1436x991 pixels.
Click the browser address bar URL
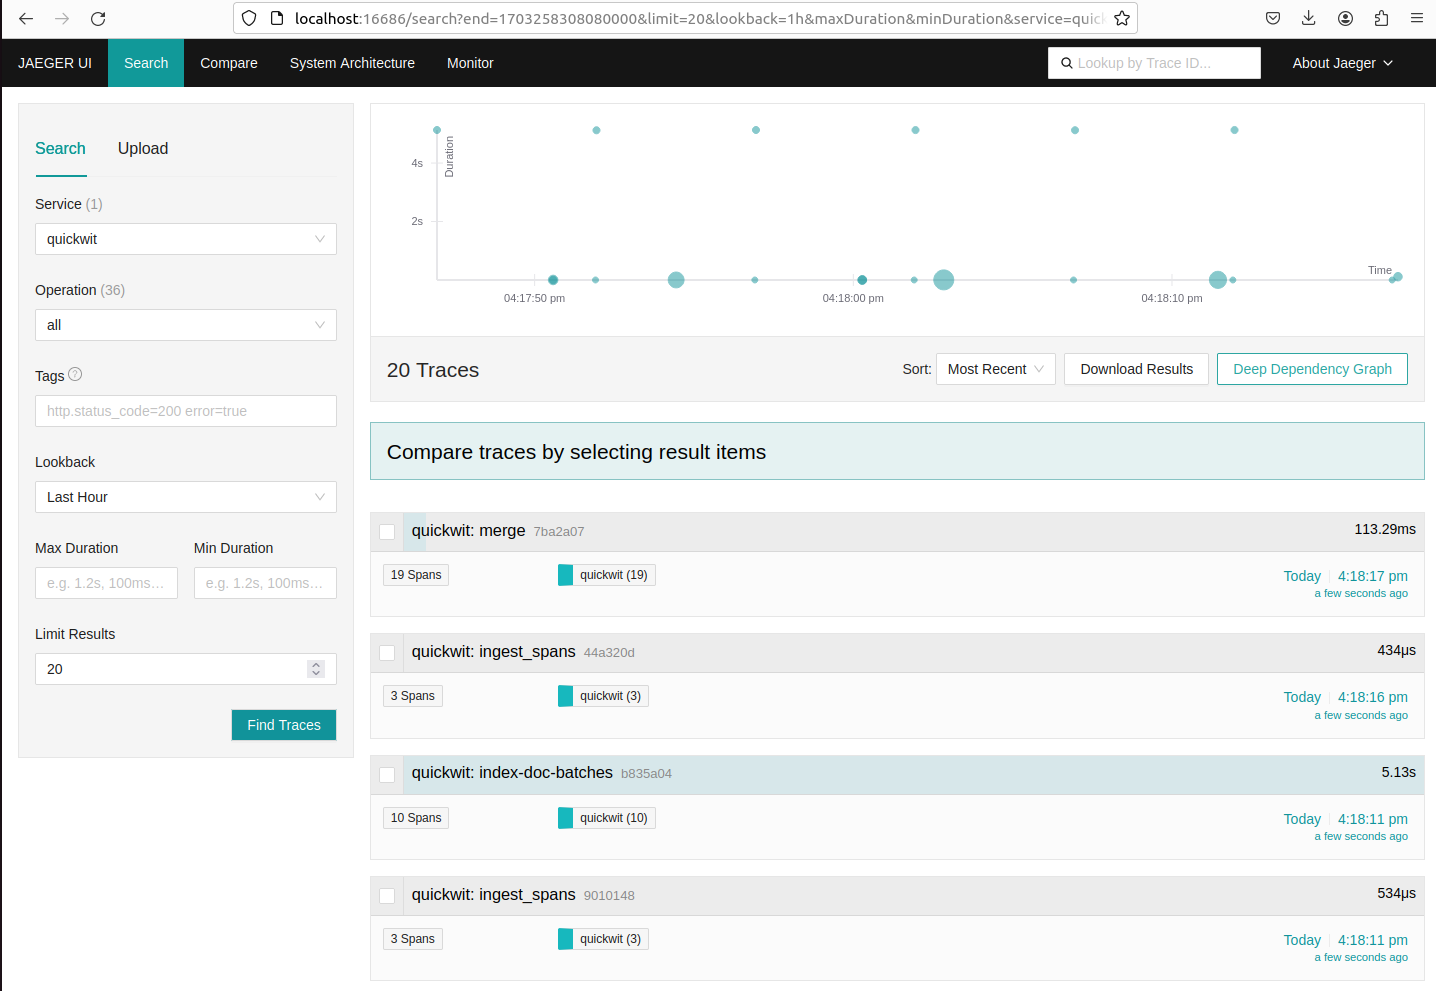click(x=699, y=18)
